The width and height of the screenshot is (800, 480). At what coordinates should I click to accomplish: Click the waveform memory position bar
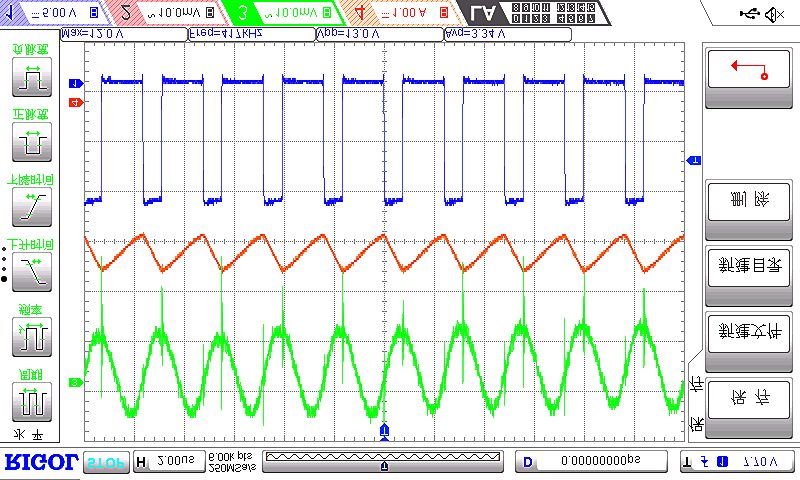384,458
